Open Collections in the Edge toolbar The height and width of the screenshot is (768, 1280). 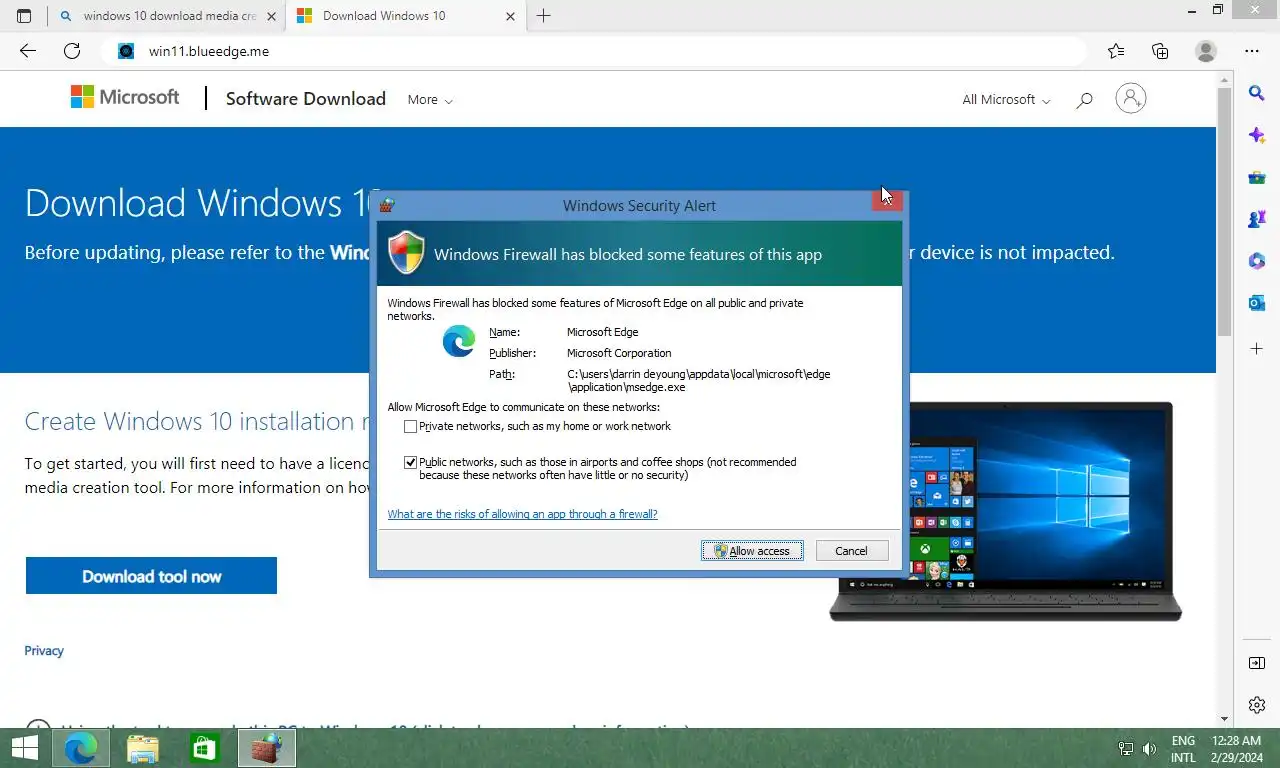pos(1160,51)
